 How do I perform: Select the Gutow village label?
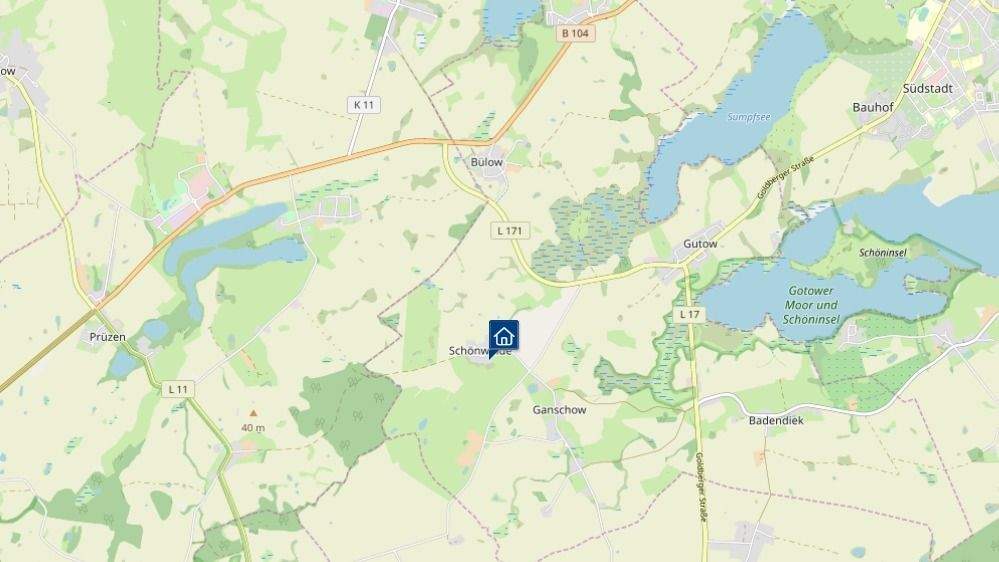pyautogui.click(x=700, y=243)
